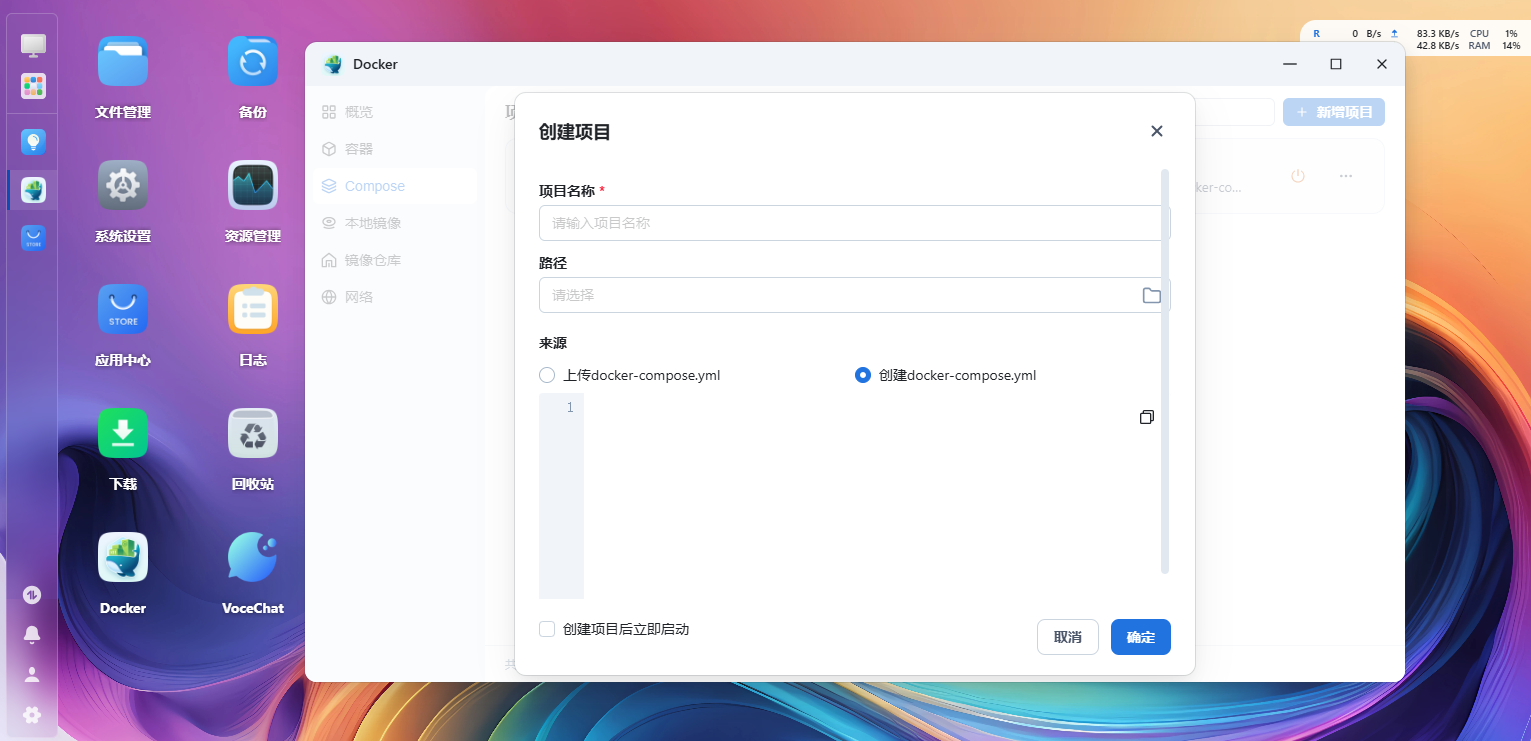Launch VoceChat from the desktop
This screenshot has width=1531, height=741.
pos(252,557)
